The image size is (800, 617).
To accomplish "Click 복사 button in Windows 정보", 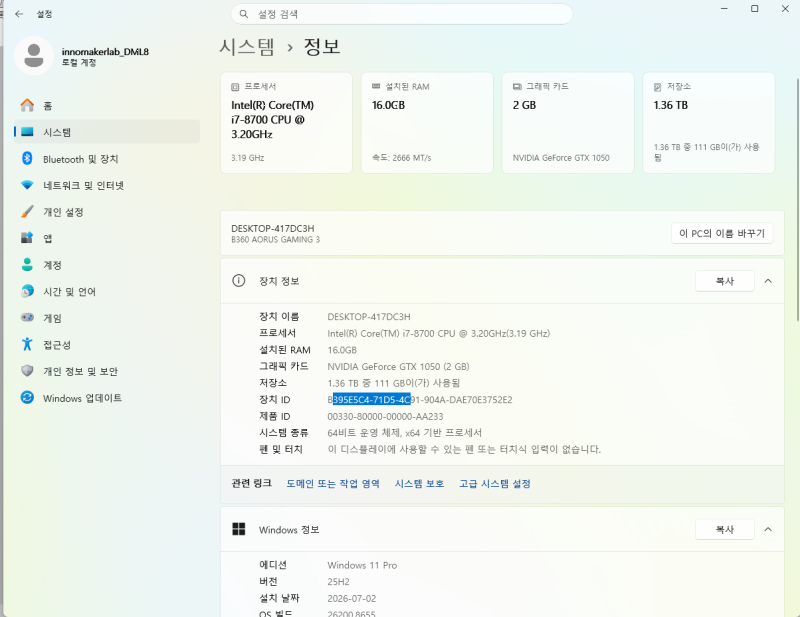I will click(724, 530).
